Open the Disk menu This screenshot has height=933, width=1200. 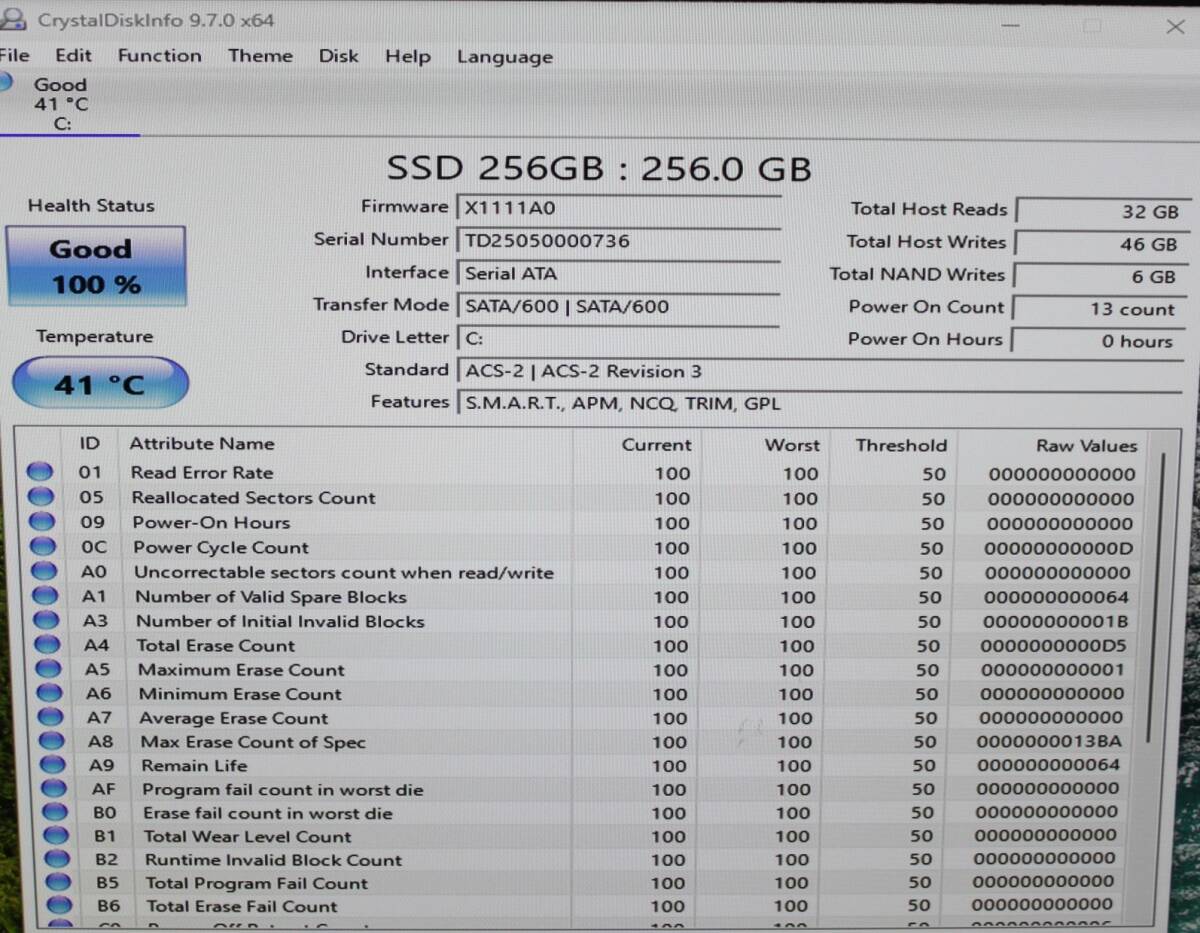click(x=338, y=55)
